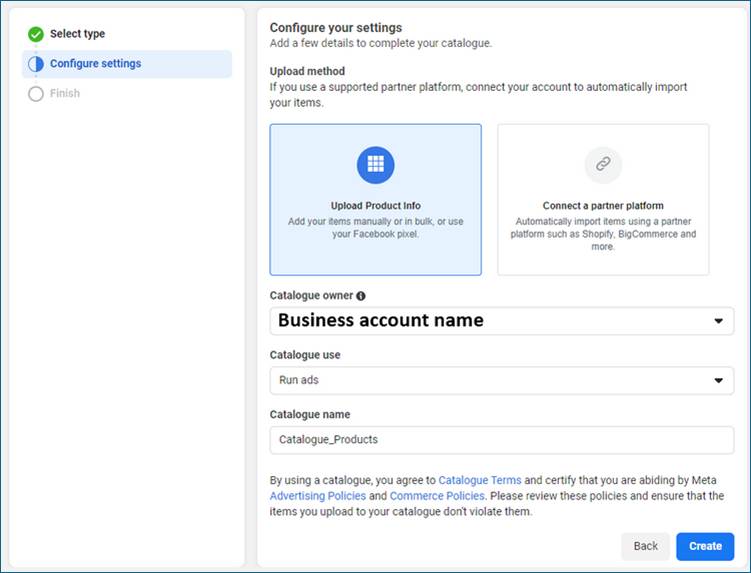
Task: Expand the Catalogue use dropdown
Action: [x=501, y=381]
